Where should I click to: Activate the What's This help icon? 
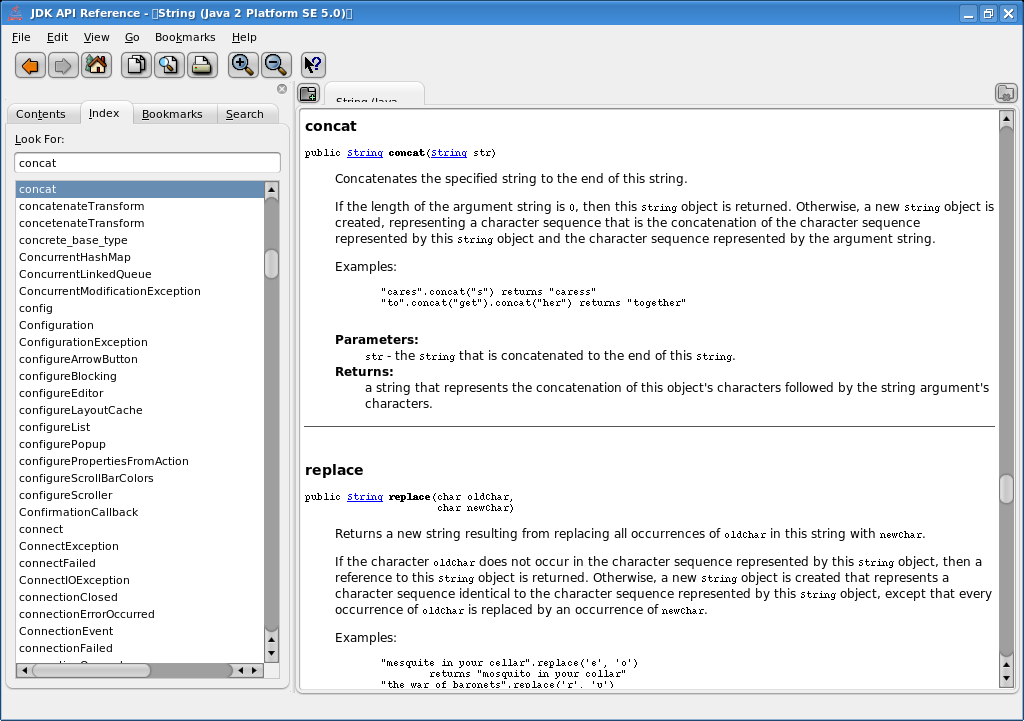[313, 65]
